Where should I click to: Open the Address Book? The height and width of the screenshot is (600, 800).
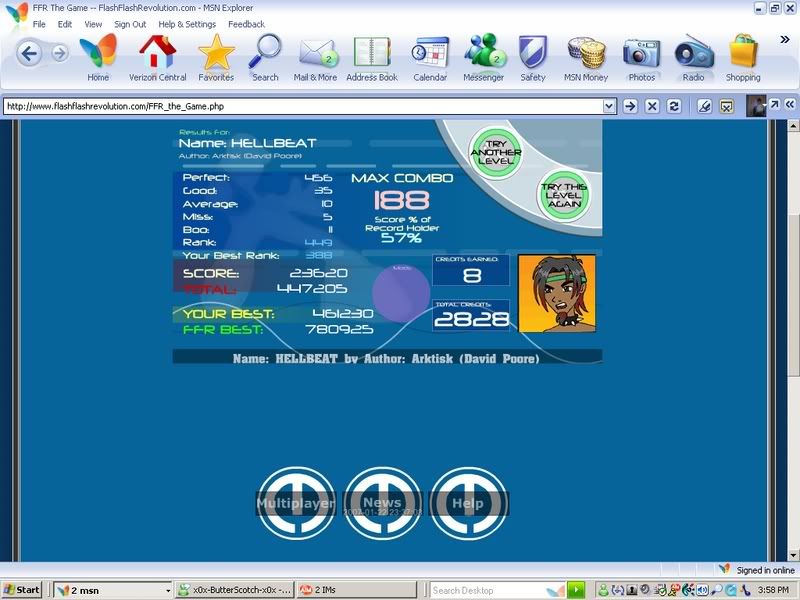[x=371, y=54]
